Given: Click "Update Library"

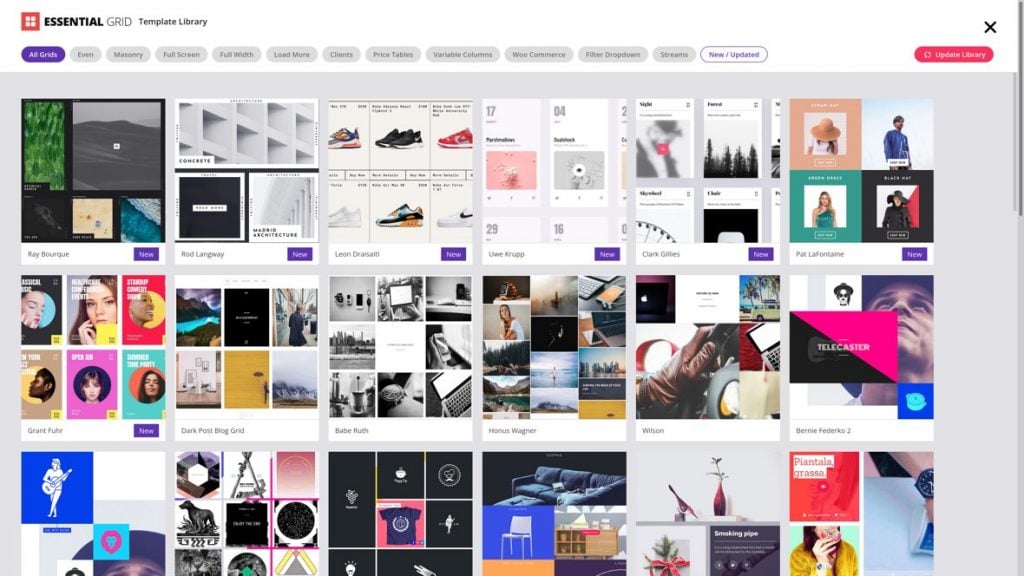Looking at the screenshot, I should 955,54.
